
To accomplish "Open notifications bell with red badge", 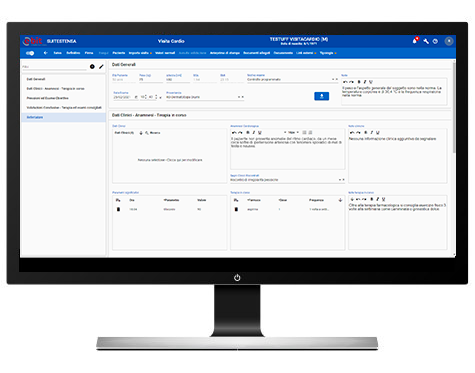I will tap(415, 41).
